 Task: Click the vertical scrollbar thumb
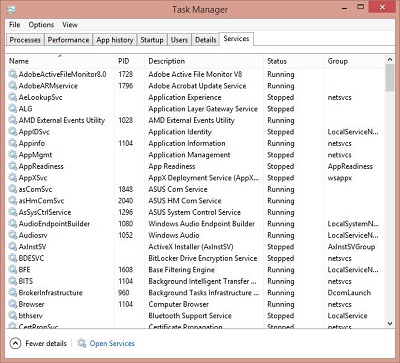click(x=390, y=78)
